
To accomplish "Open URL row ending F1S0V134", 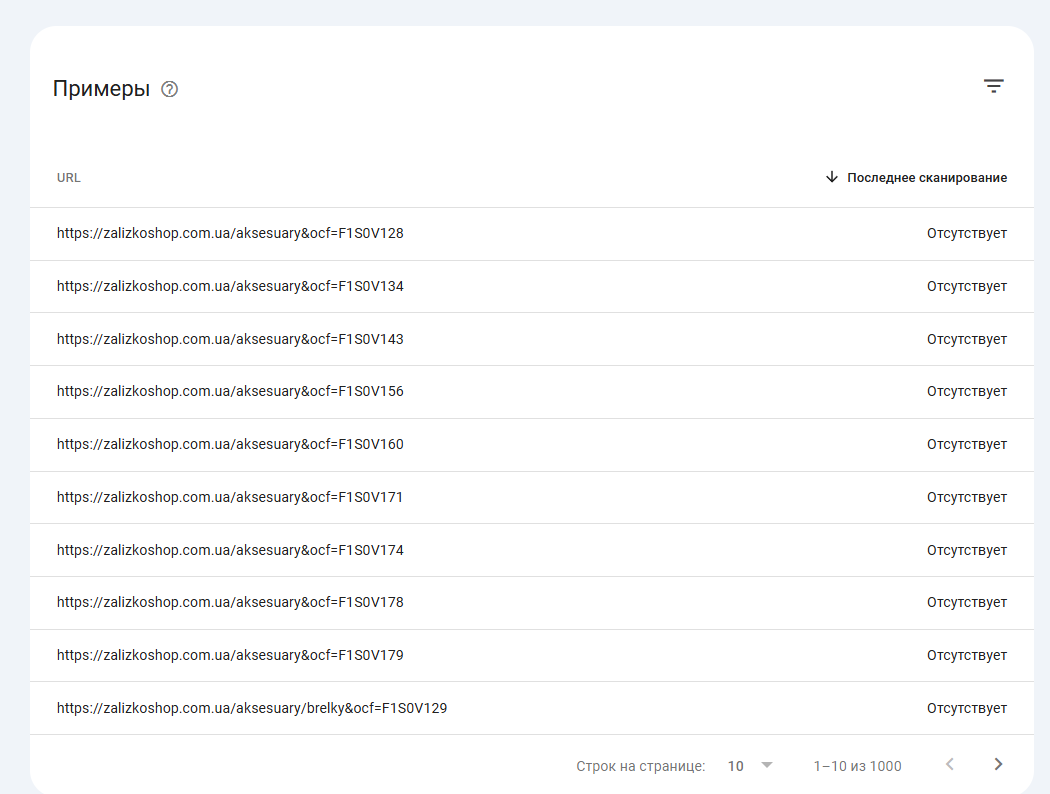I will pos(532,287).
